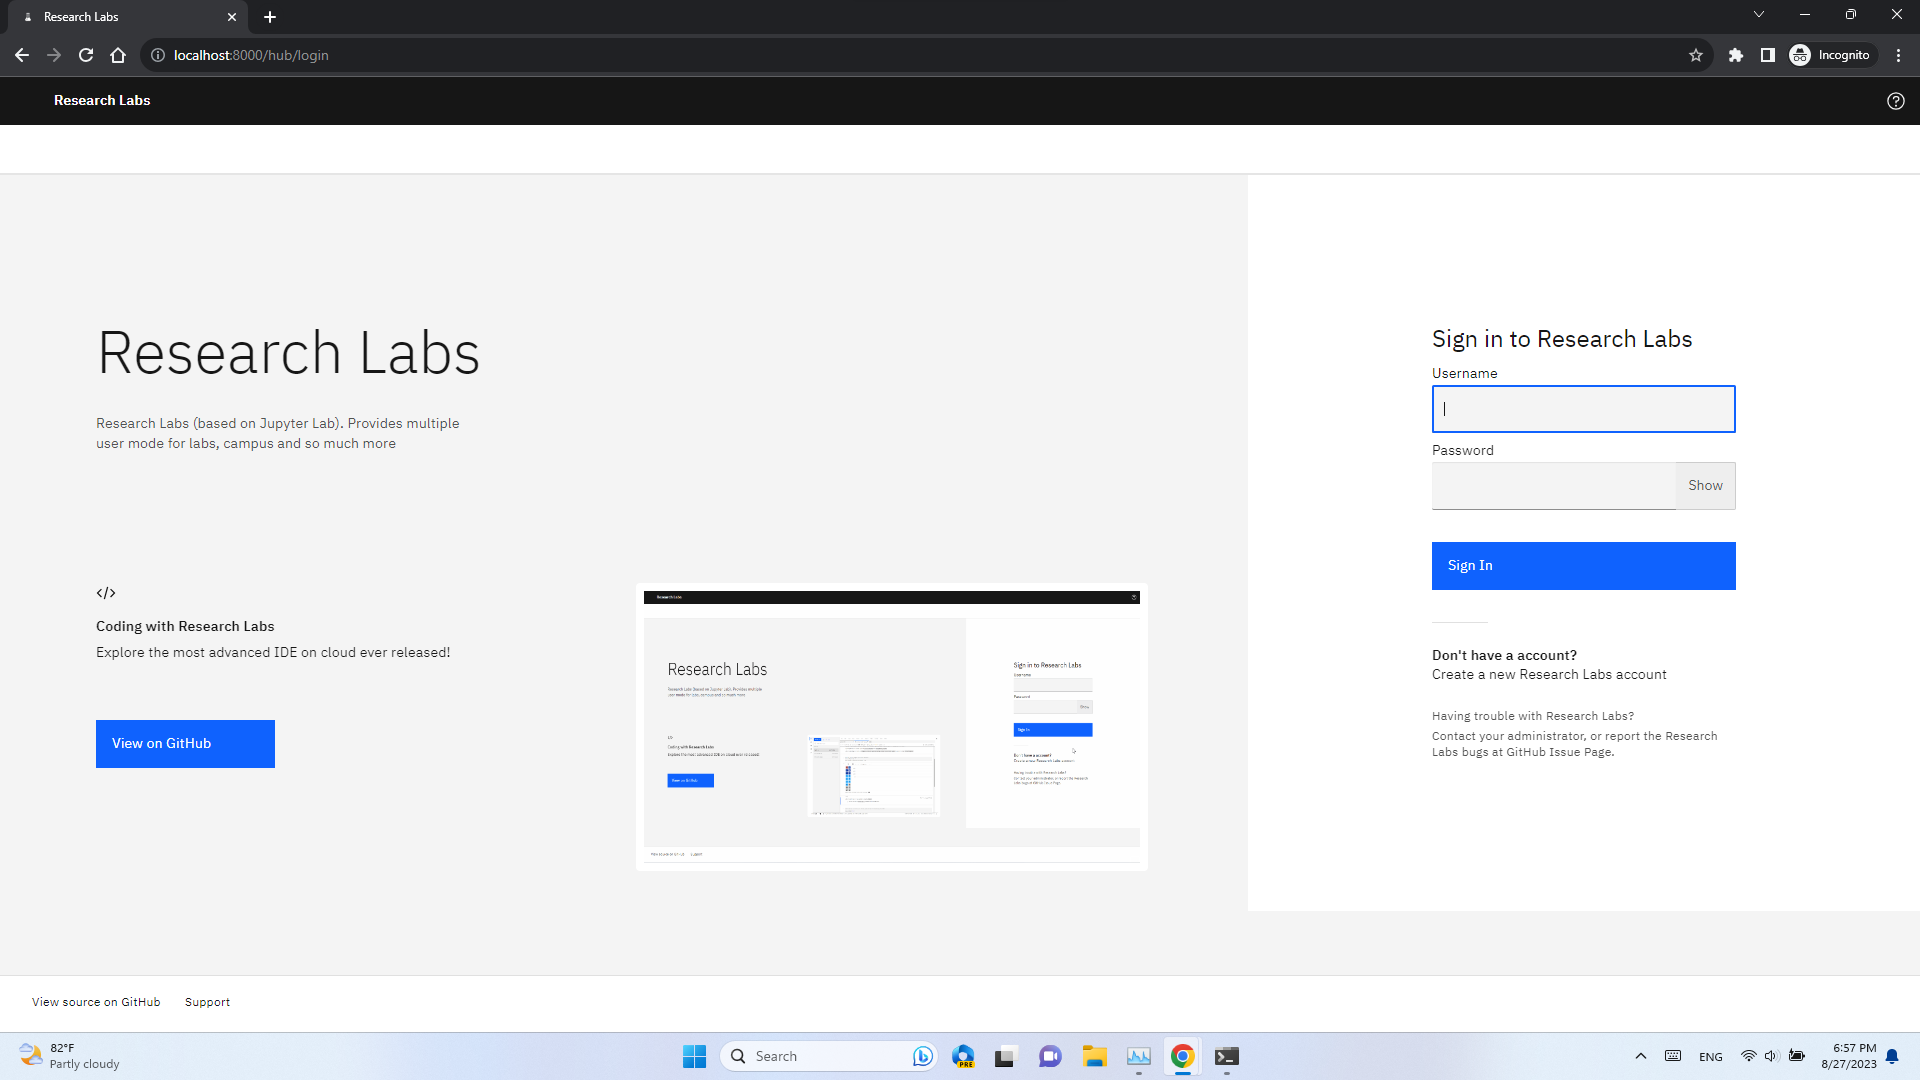This screenshot has width=1920, height=1080.
Task: Open Bing Chat icon in the search box
Action: click(921, 1056)
